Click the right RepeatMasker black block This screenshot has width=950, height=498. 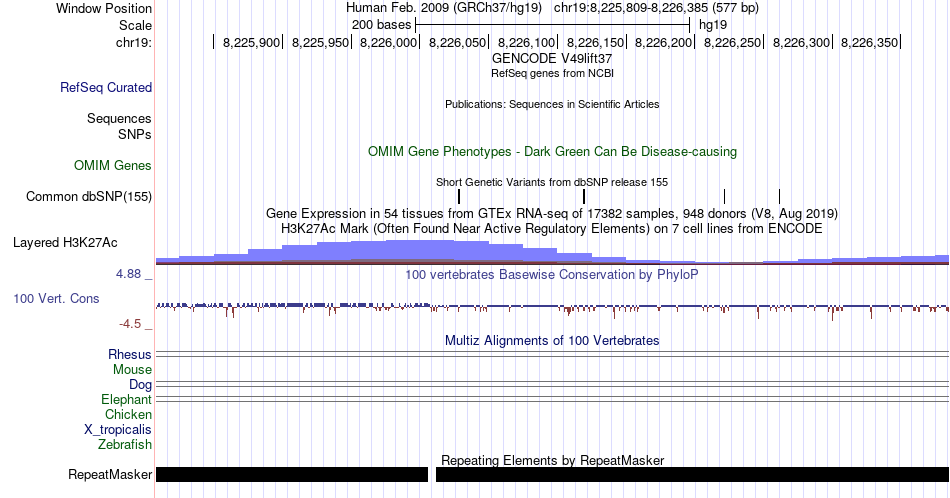point(693,474)
